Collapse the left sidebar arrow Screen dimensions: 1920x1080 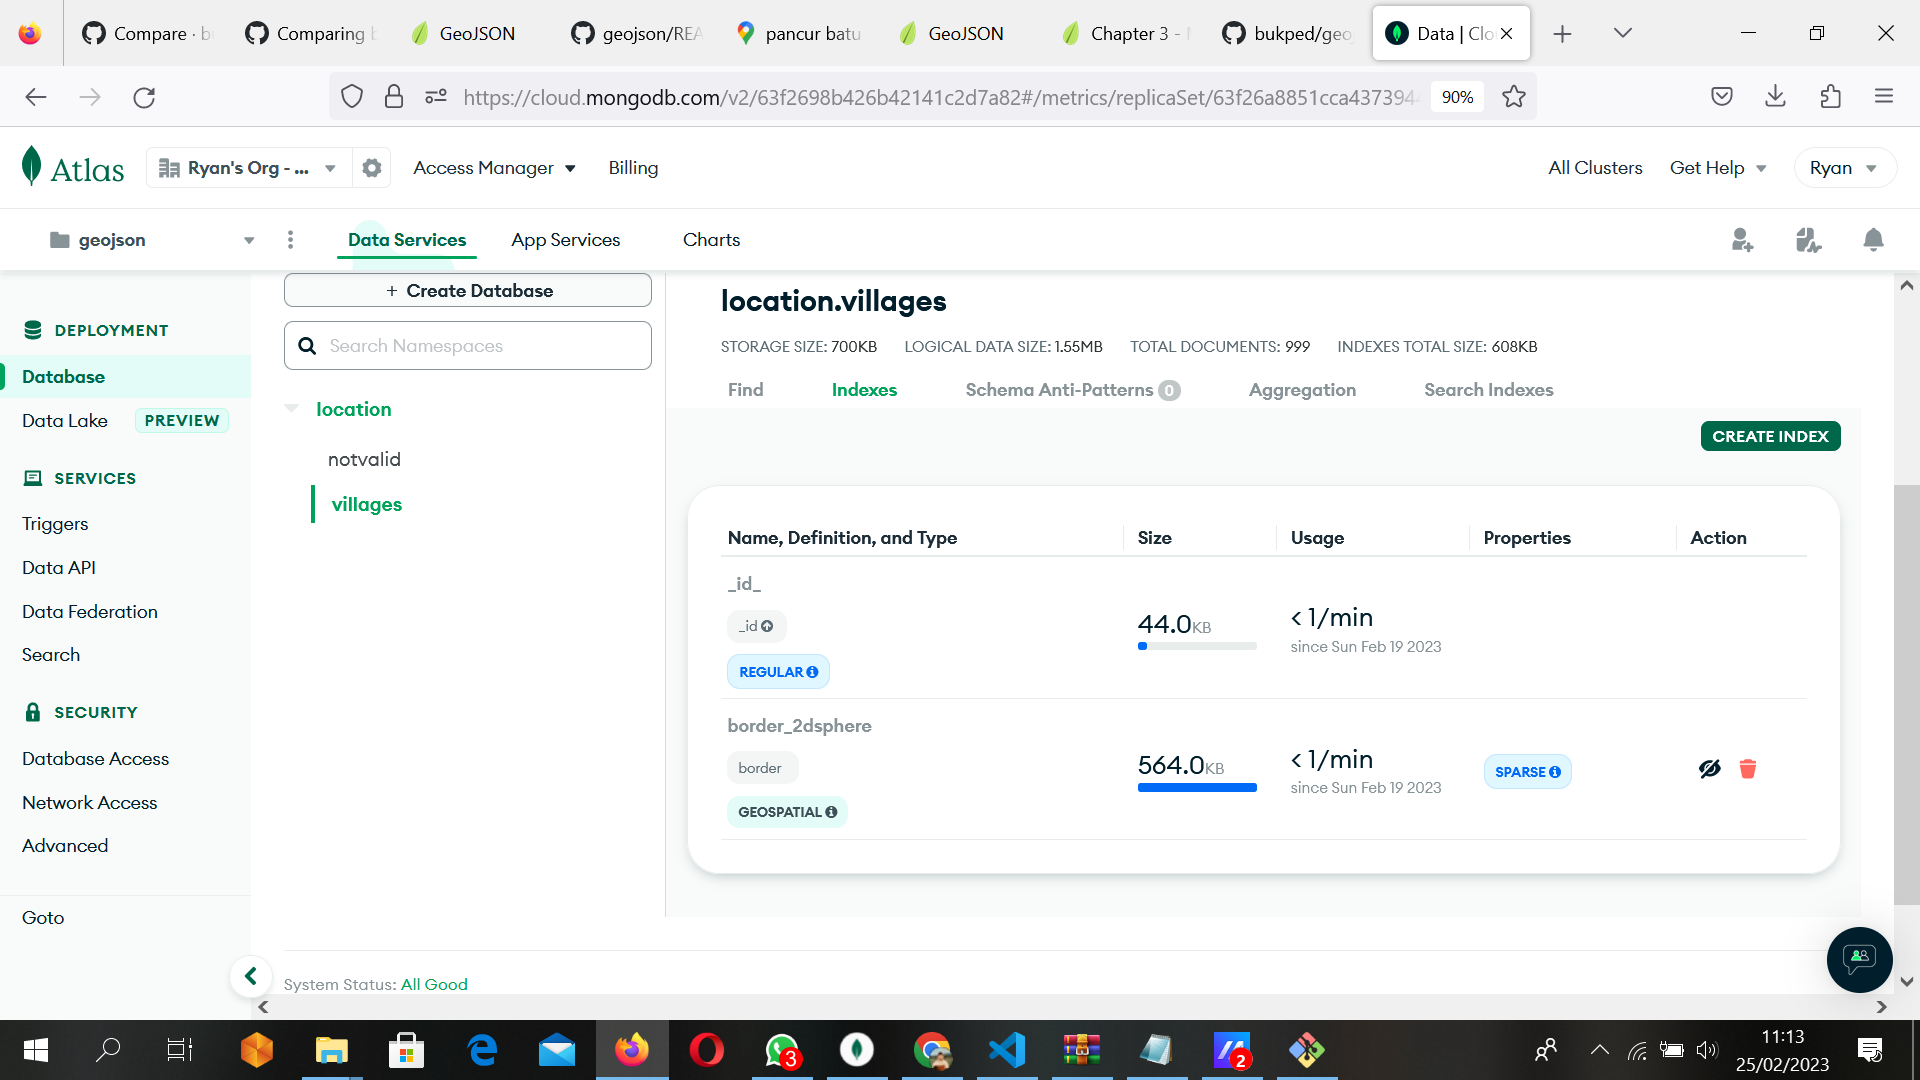[251, 976]
